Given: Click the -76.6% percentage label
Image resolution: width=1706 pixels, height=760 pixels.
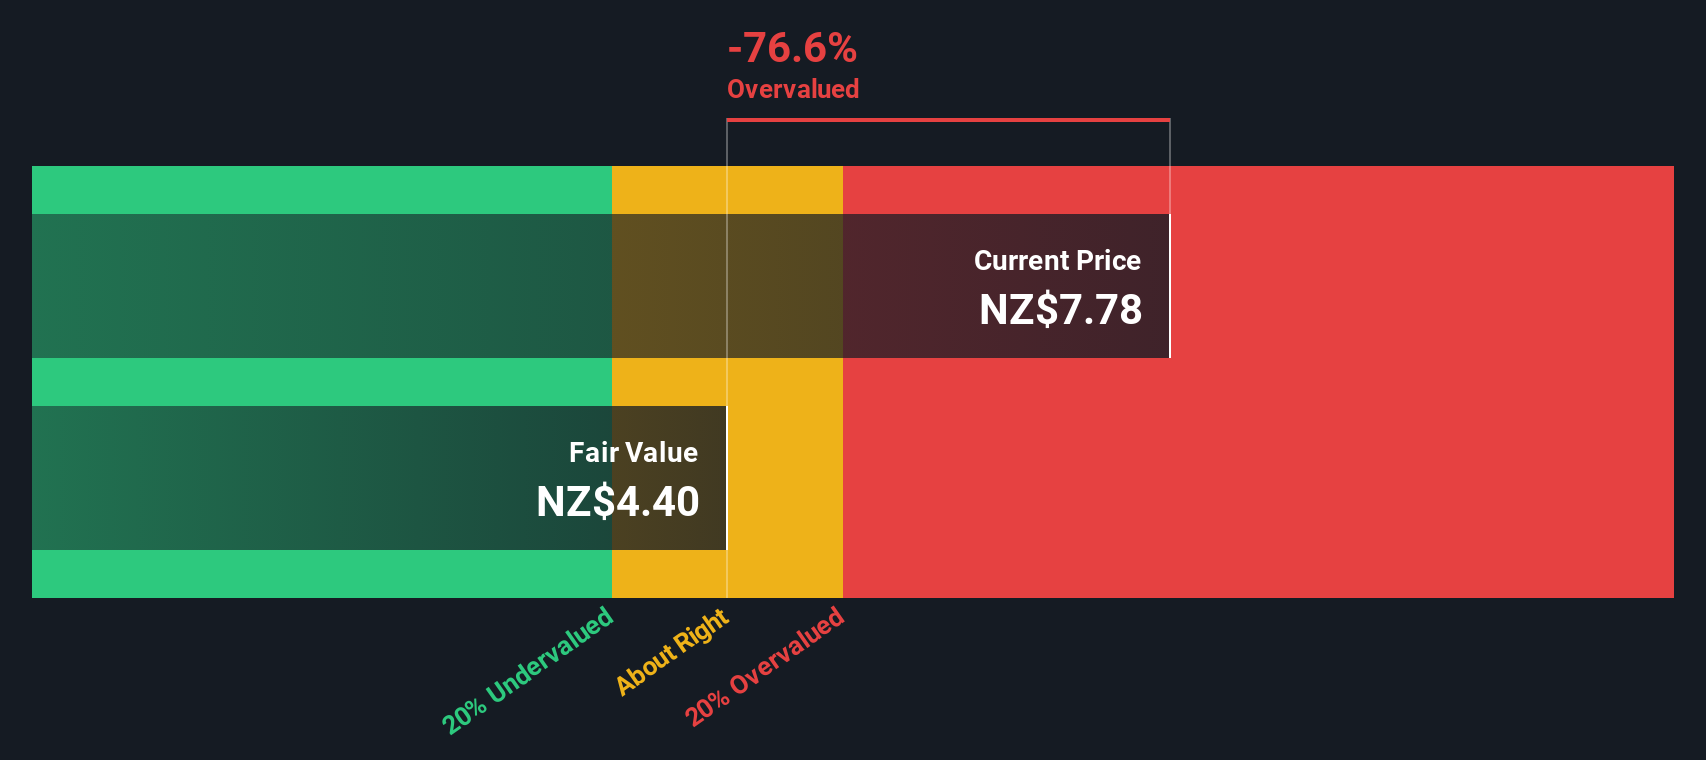Looking at the screenshot, I should pos(792,47).
